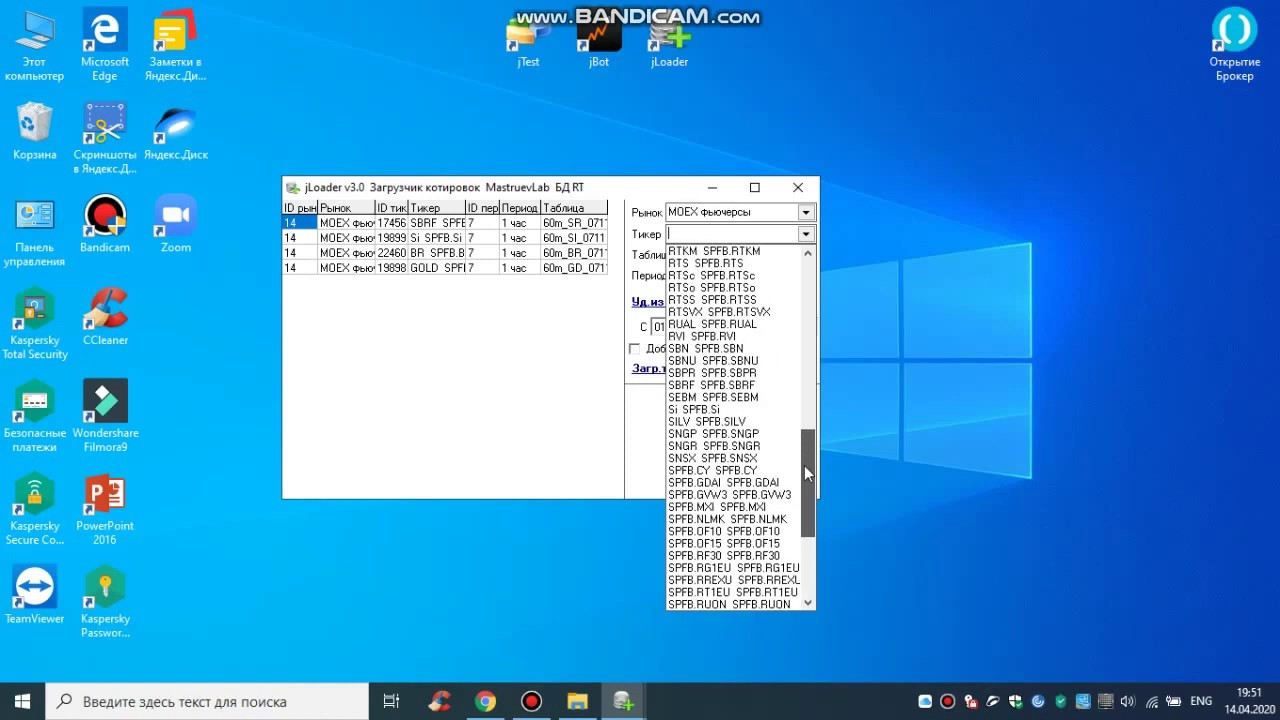Screen dimensions: 1280x720
Task: Select the jLoader desktop shortcut
Action: pyautogui.click(x=669, y=38)
